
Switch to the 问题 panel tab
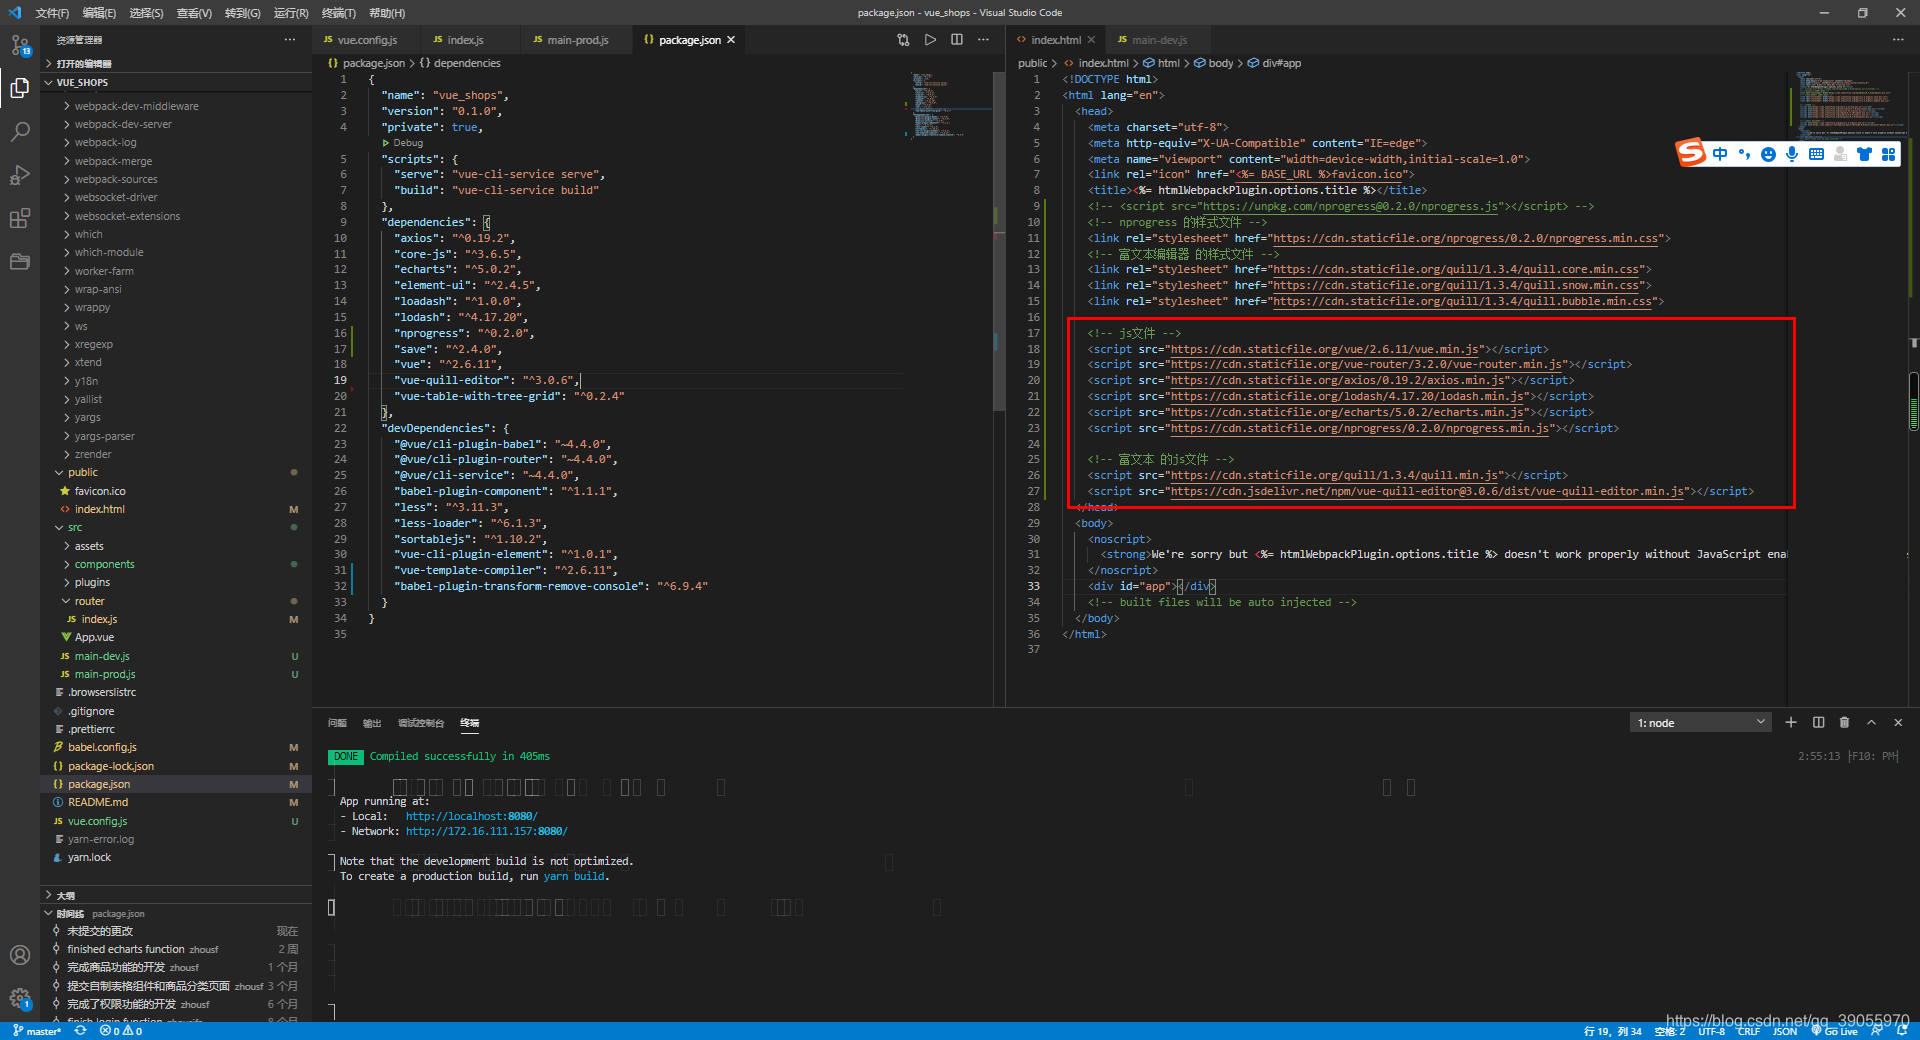pyautogui.click(x=337, y=723)
